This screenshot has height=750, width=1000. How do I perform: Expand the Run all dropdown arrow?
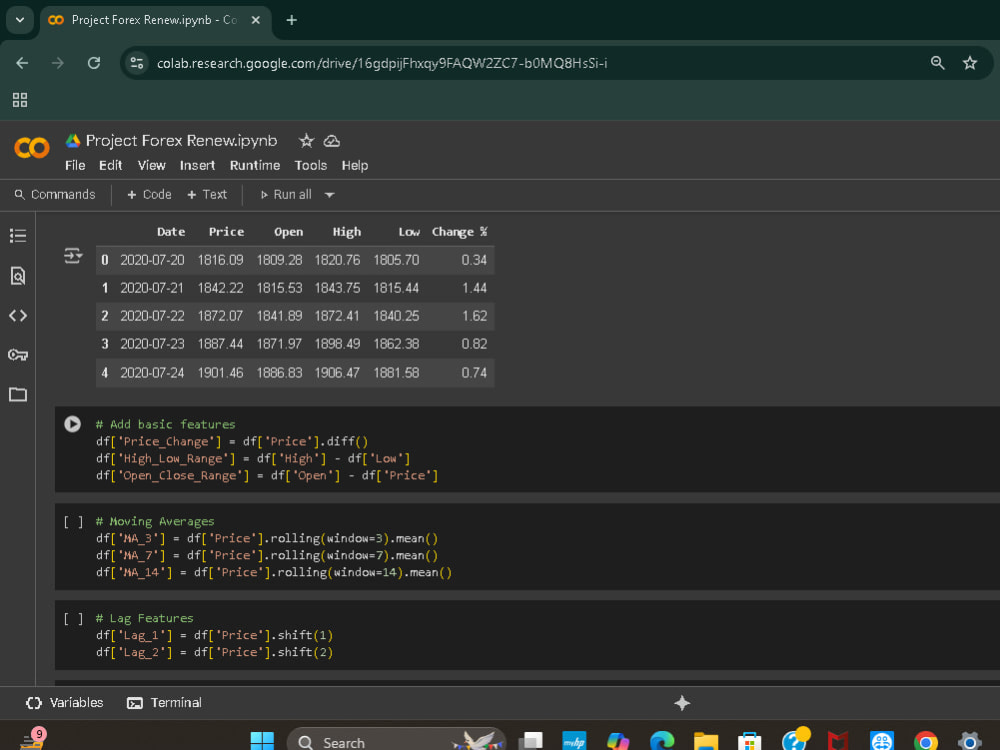point(330,195)
